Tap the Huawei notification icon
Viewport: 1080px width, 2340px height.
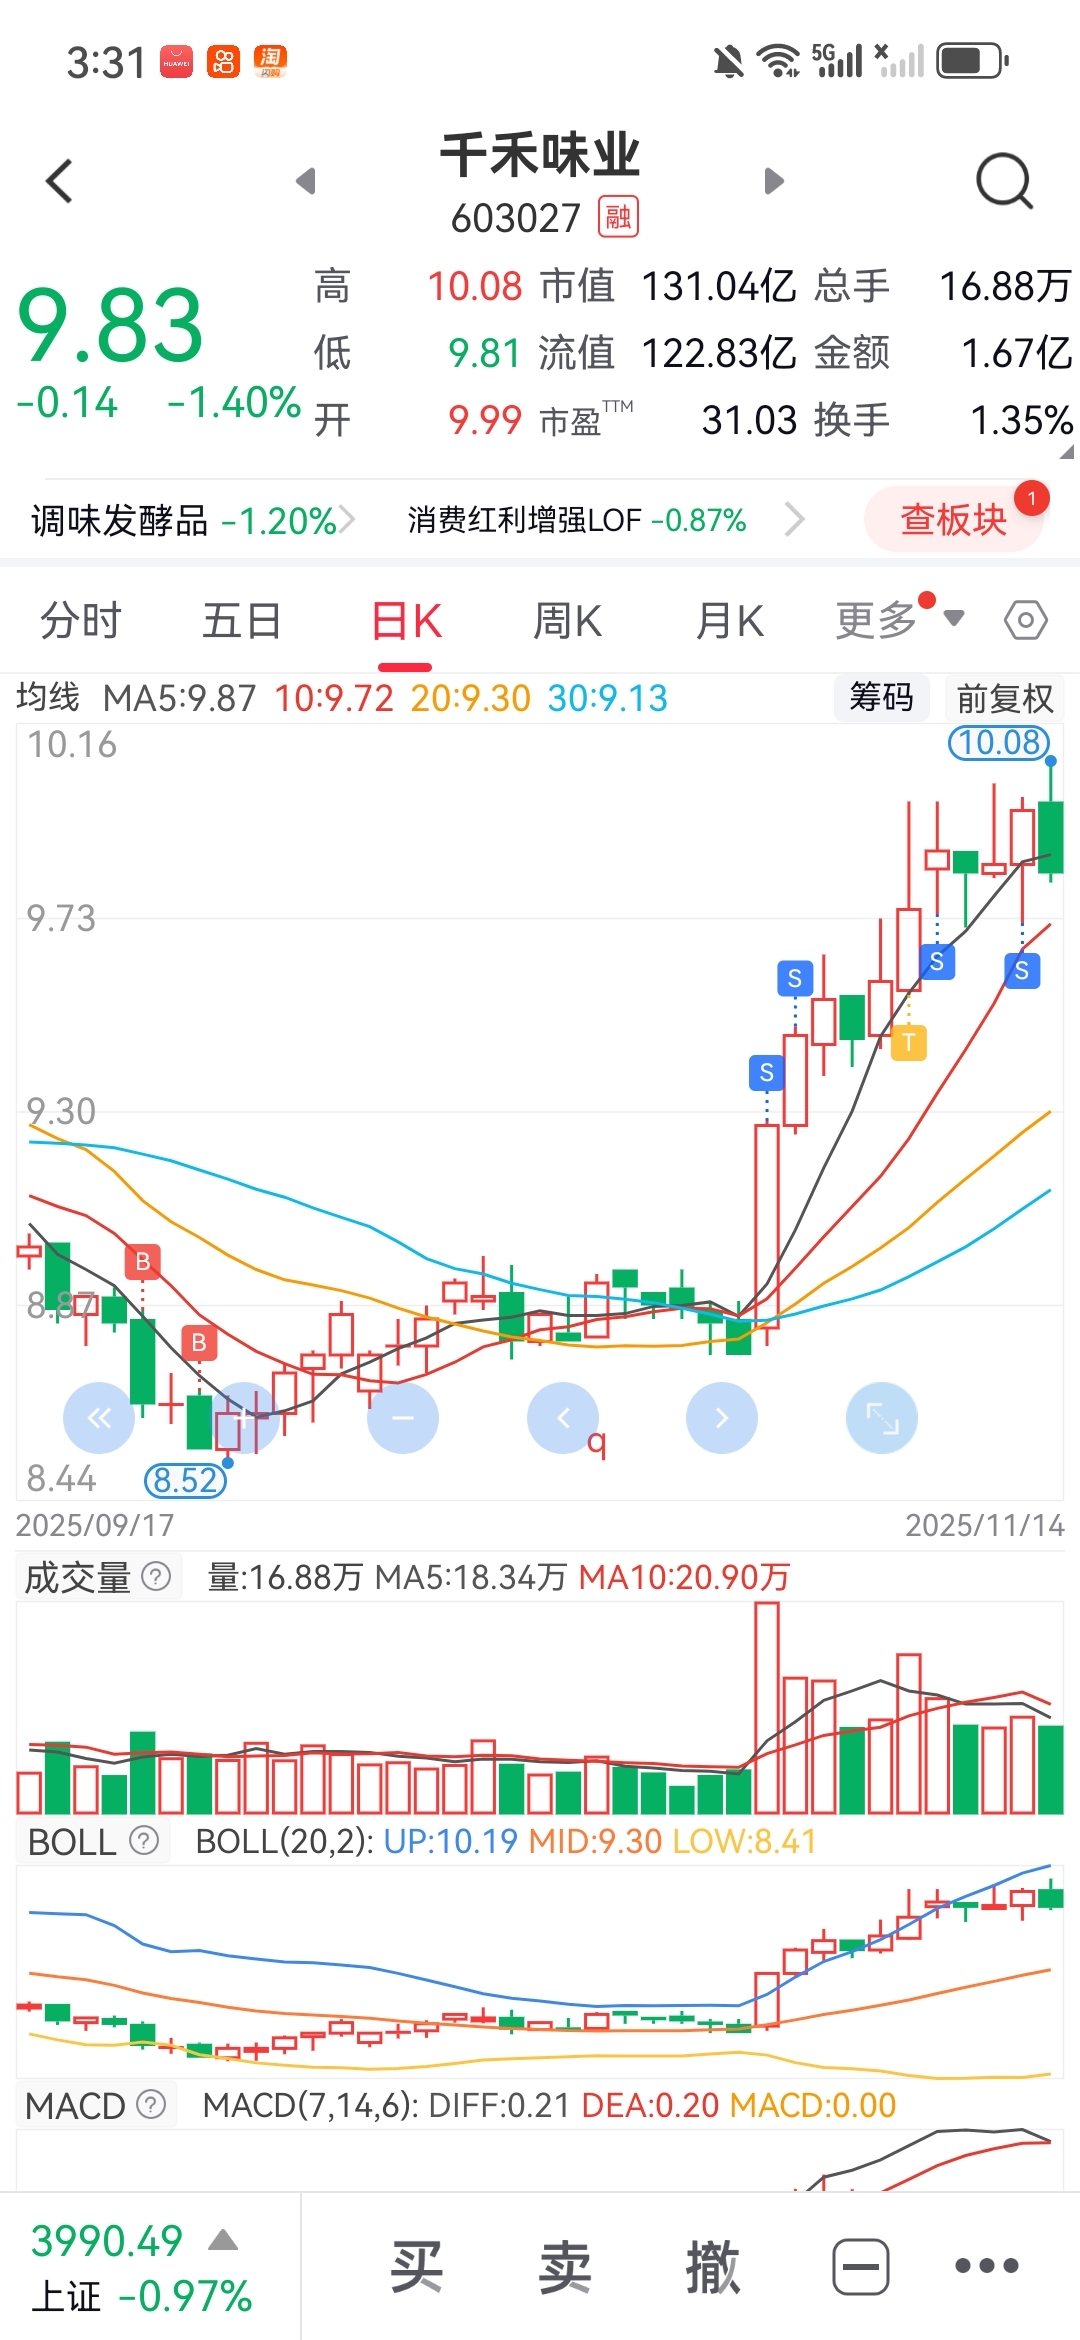(x=176, y=62)
